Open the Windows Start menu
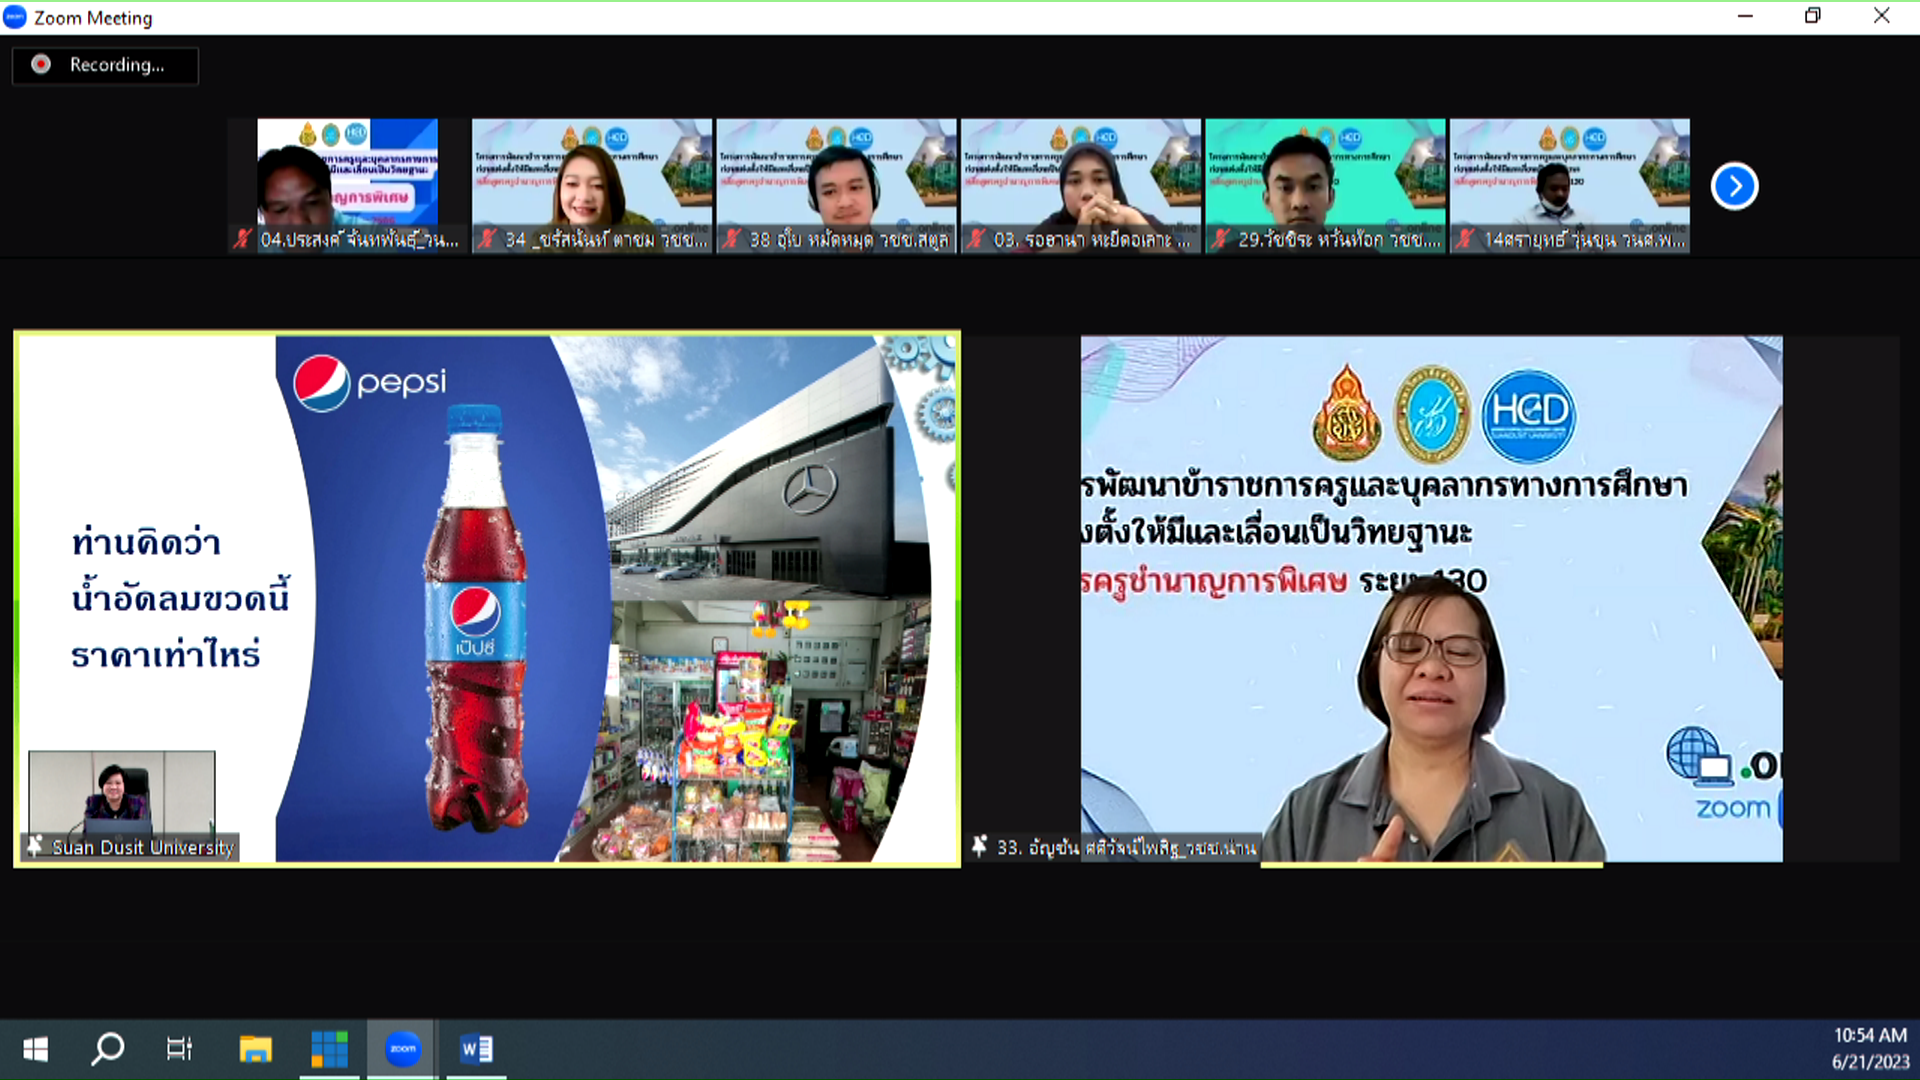This screenshot has width=1920, height=1080. (36, 1049)
